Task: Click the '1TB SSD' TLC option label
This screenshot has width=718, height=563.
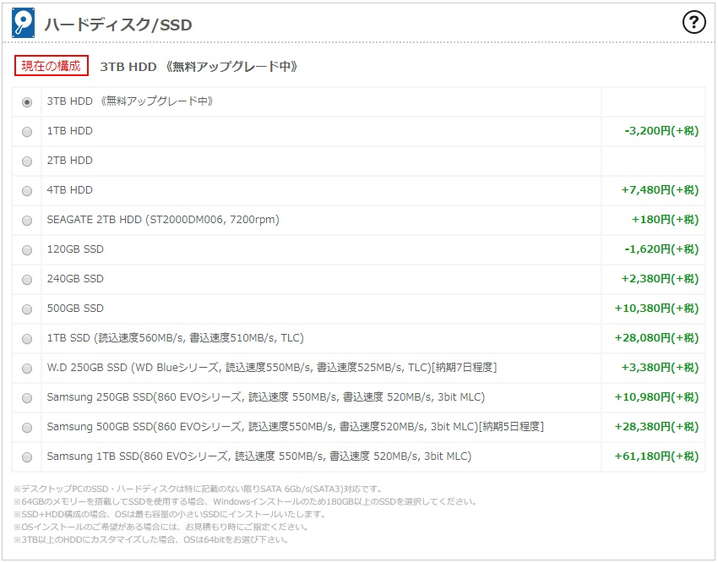Action: click(175, 338)
